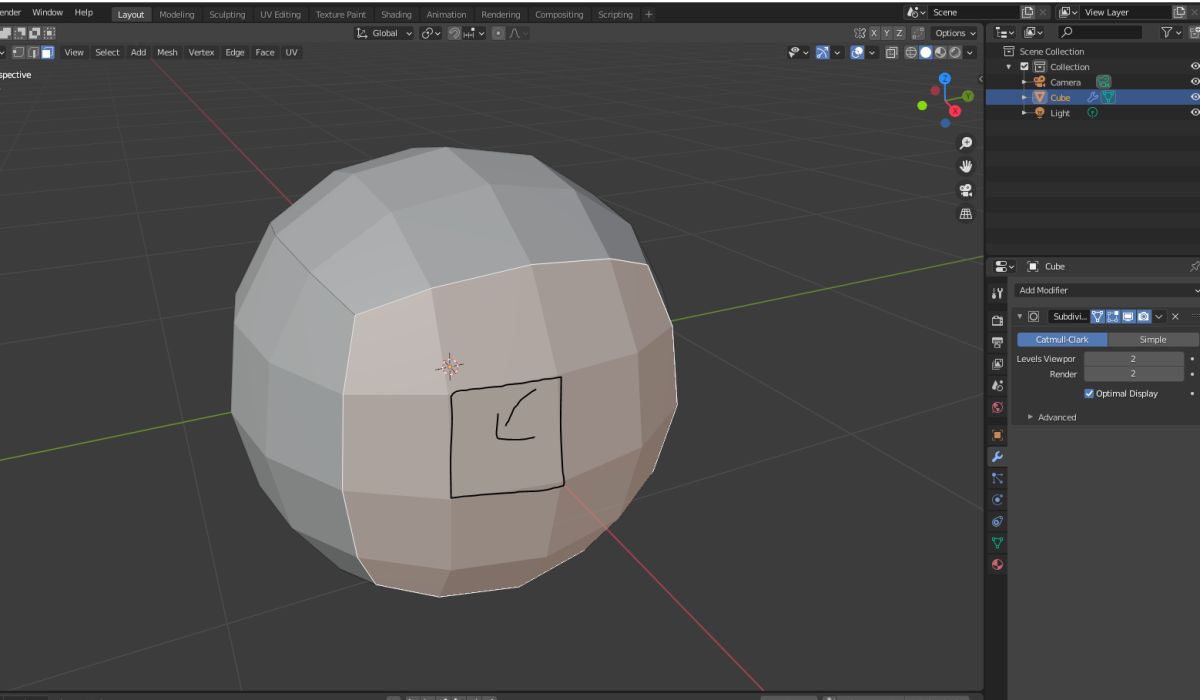Open the Material properties tab icon

(x=997, y=564)
